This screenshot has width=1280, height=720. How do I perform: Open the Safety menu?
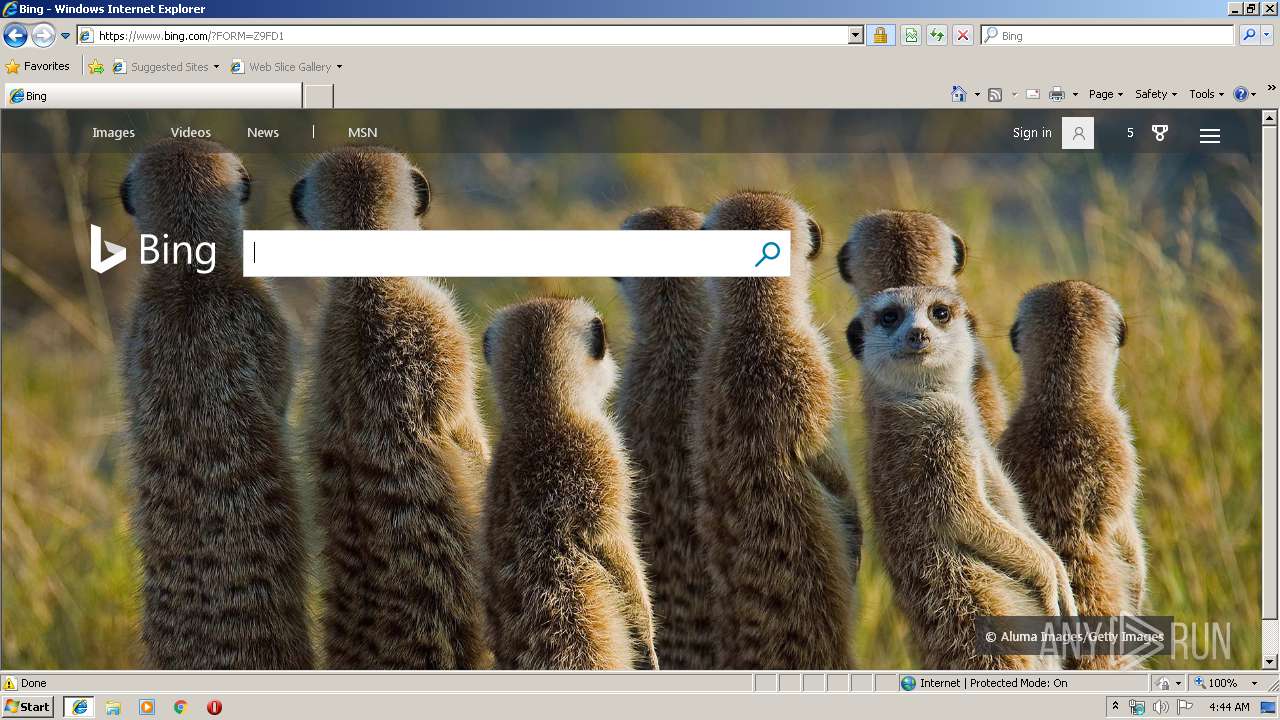[x=1155, y=94]
